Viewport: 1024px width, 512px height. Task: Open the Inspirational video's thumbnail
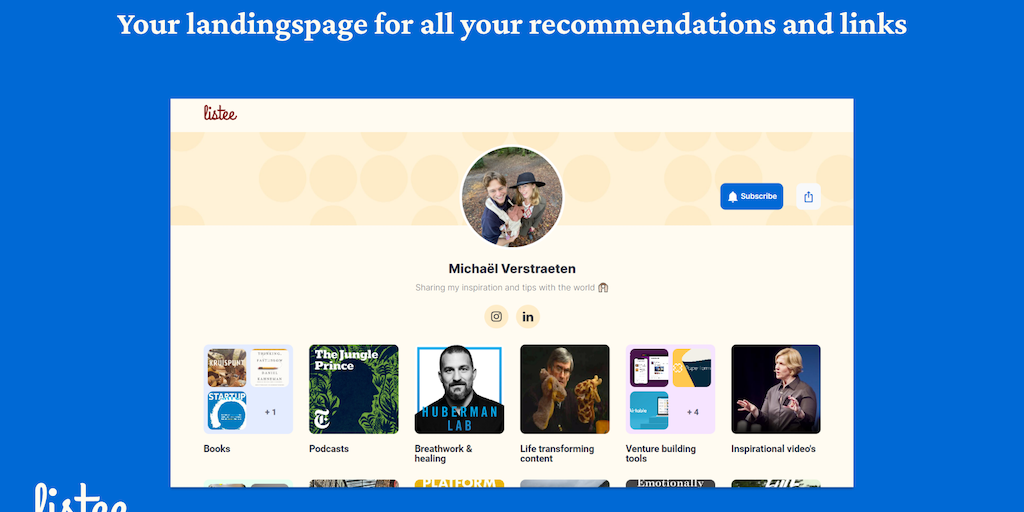776,389
